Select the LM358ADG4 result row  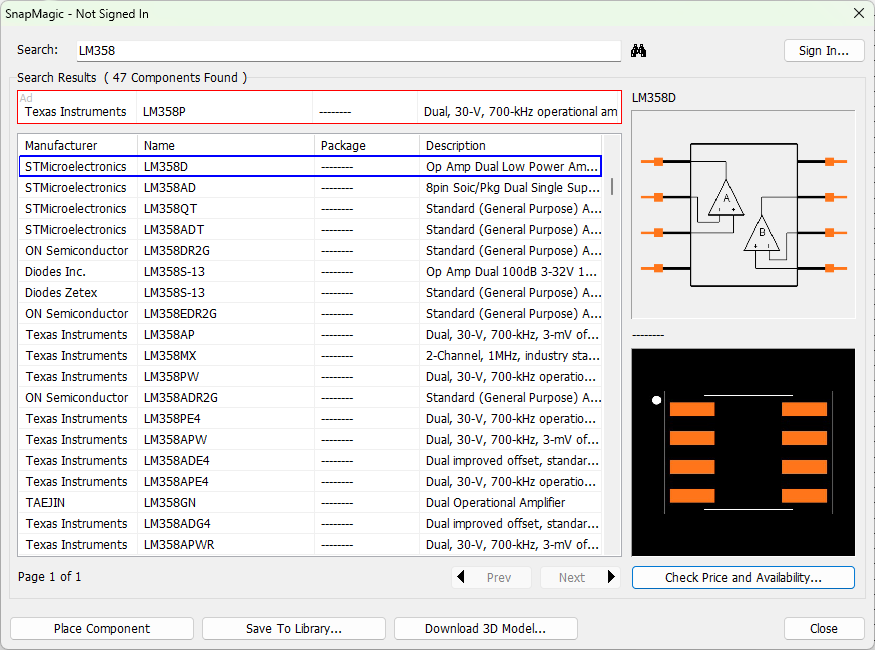pos(310,524)
